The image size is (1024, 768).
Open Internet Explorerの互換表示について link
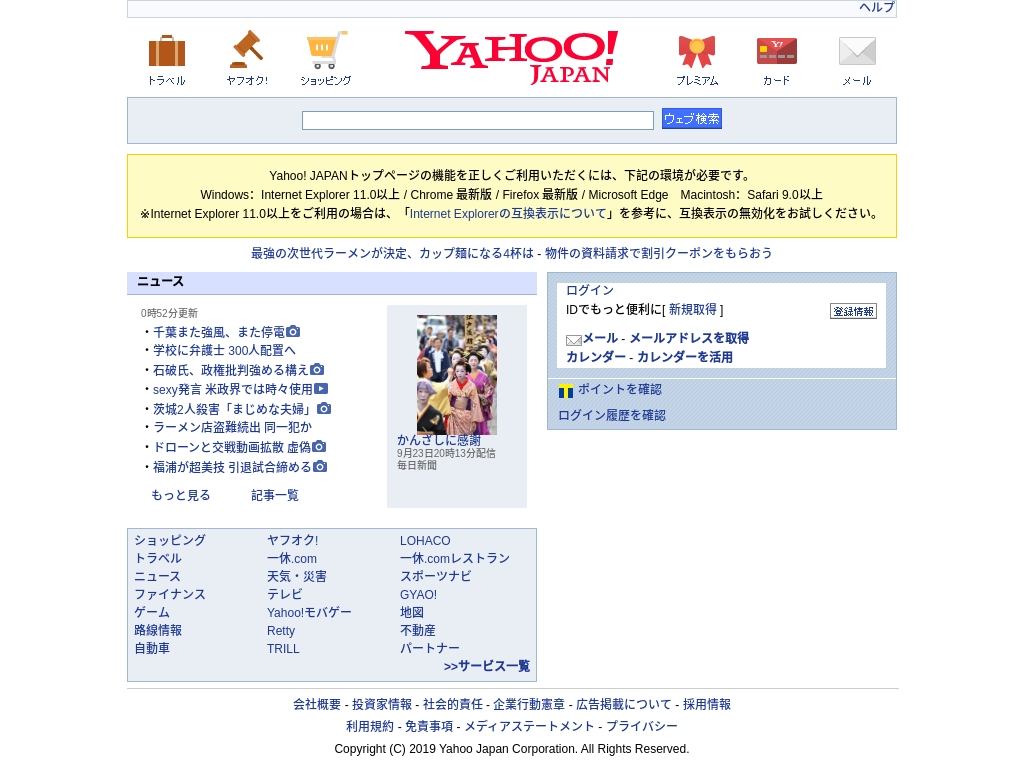(508, 214)
